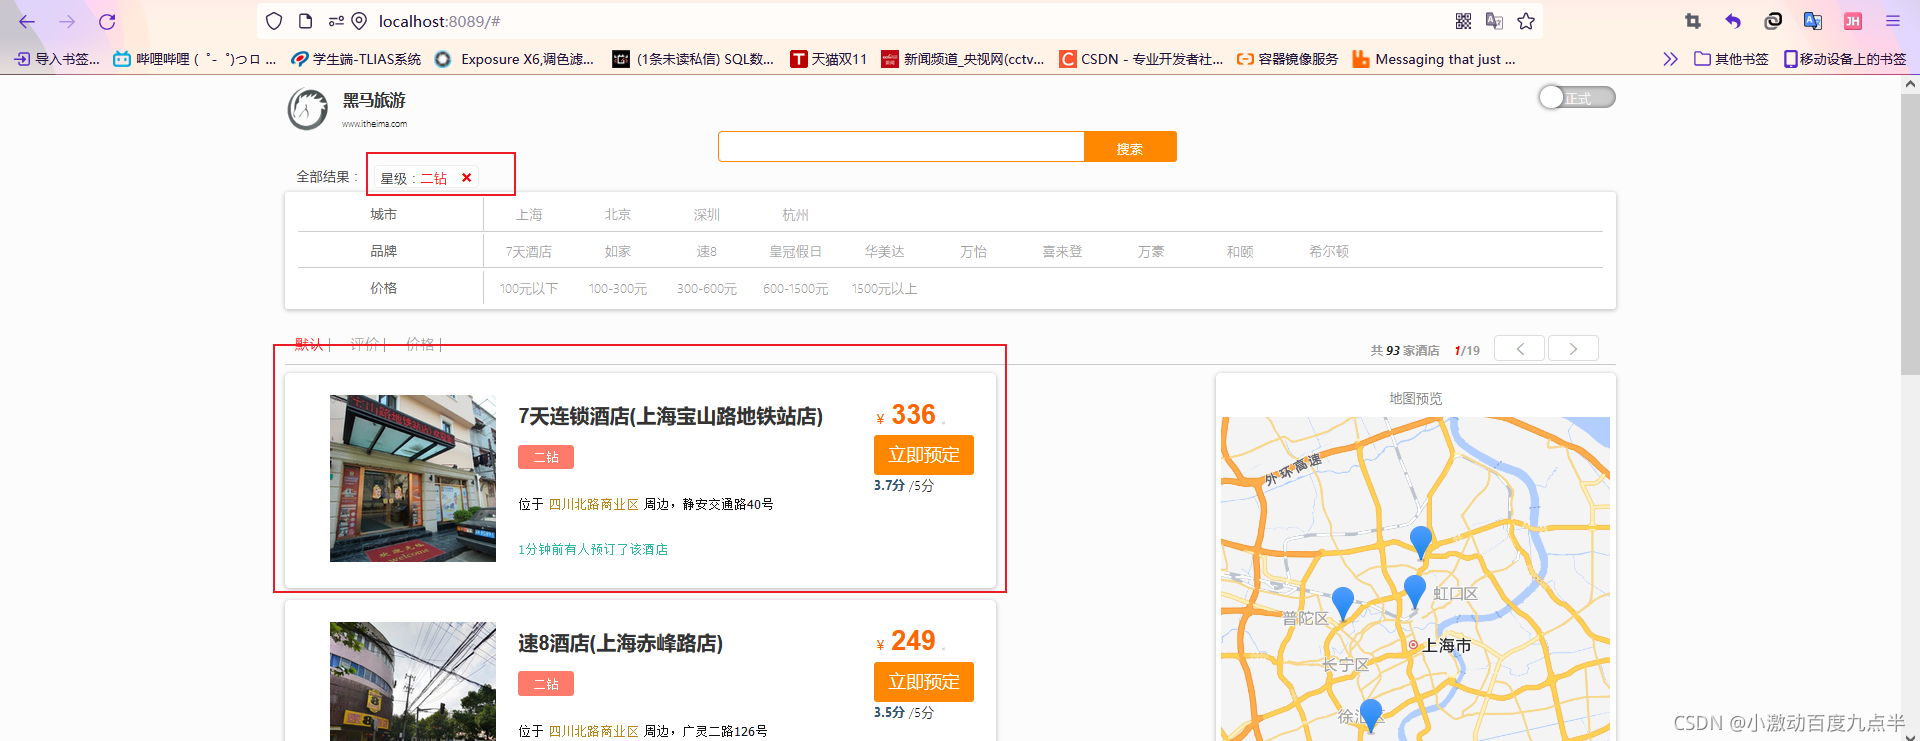The height and width of the screenshot is (741, 1920).
Task: Open the chain link extension icon
Action: (1773, 21)
